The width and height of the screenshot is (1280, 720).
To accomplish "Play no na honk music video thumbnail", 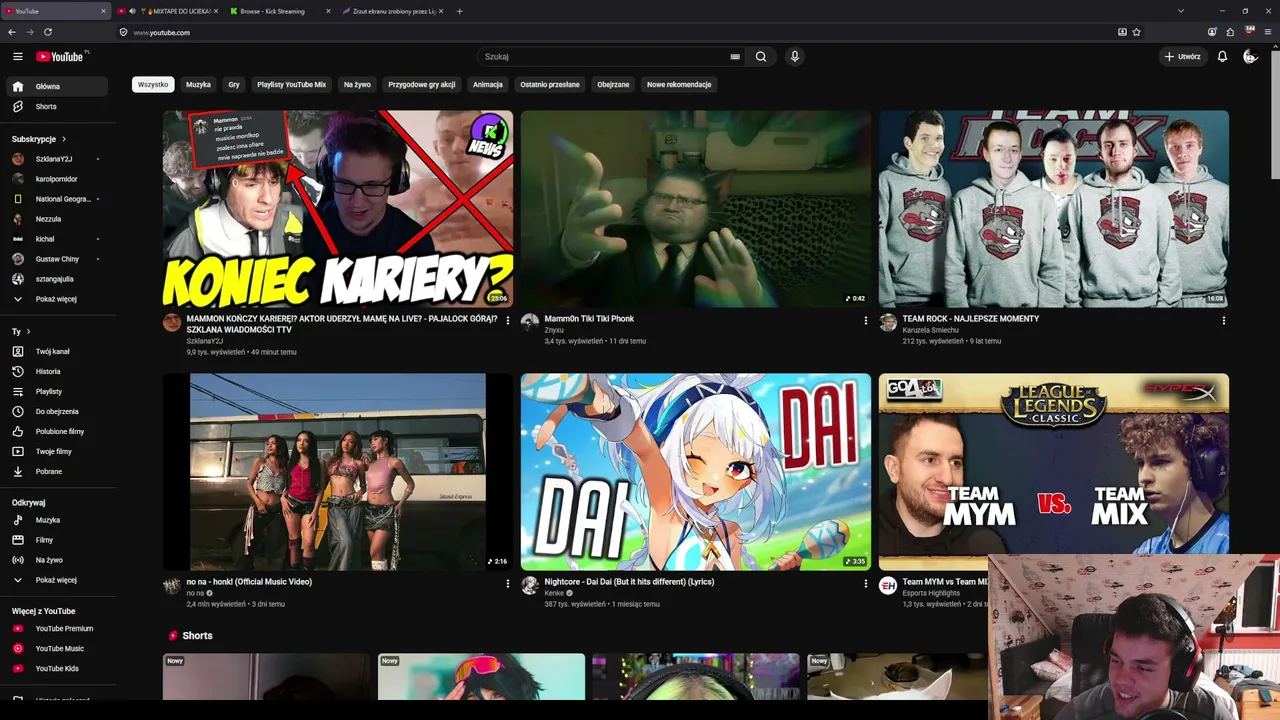I will tap(338, 472).
